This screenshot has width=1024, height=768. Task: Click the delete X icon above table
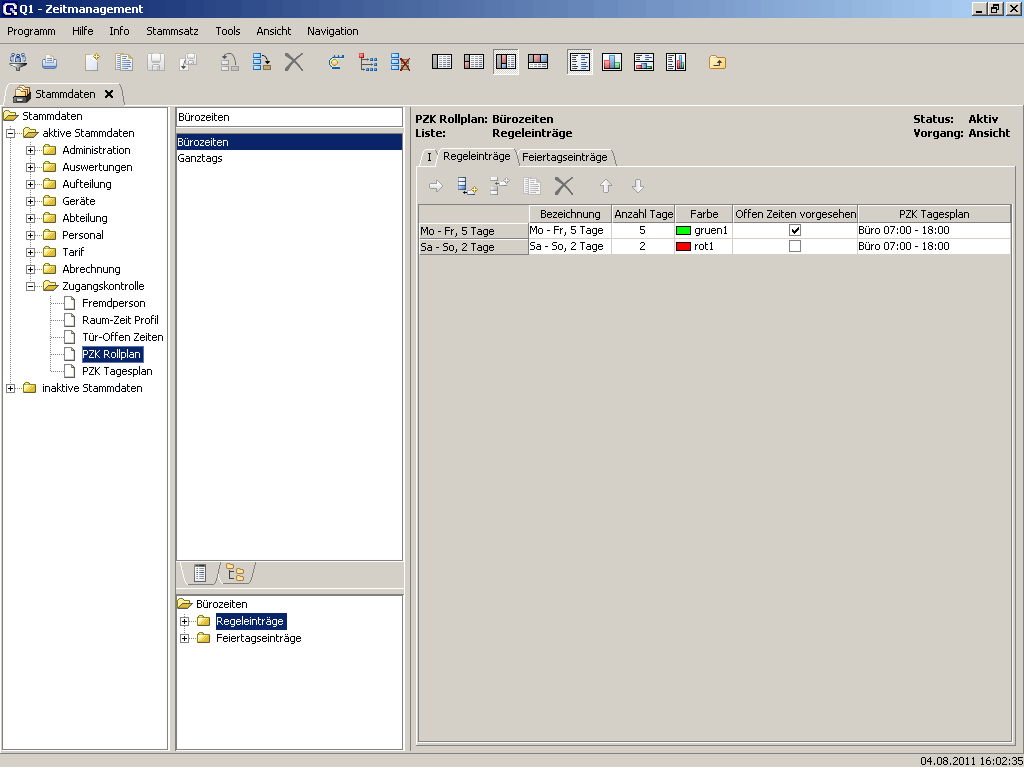(x=564, y=186)
